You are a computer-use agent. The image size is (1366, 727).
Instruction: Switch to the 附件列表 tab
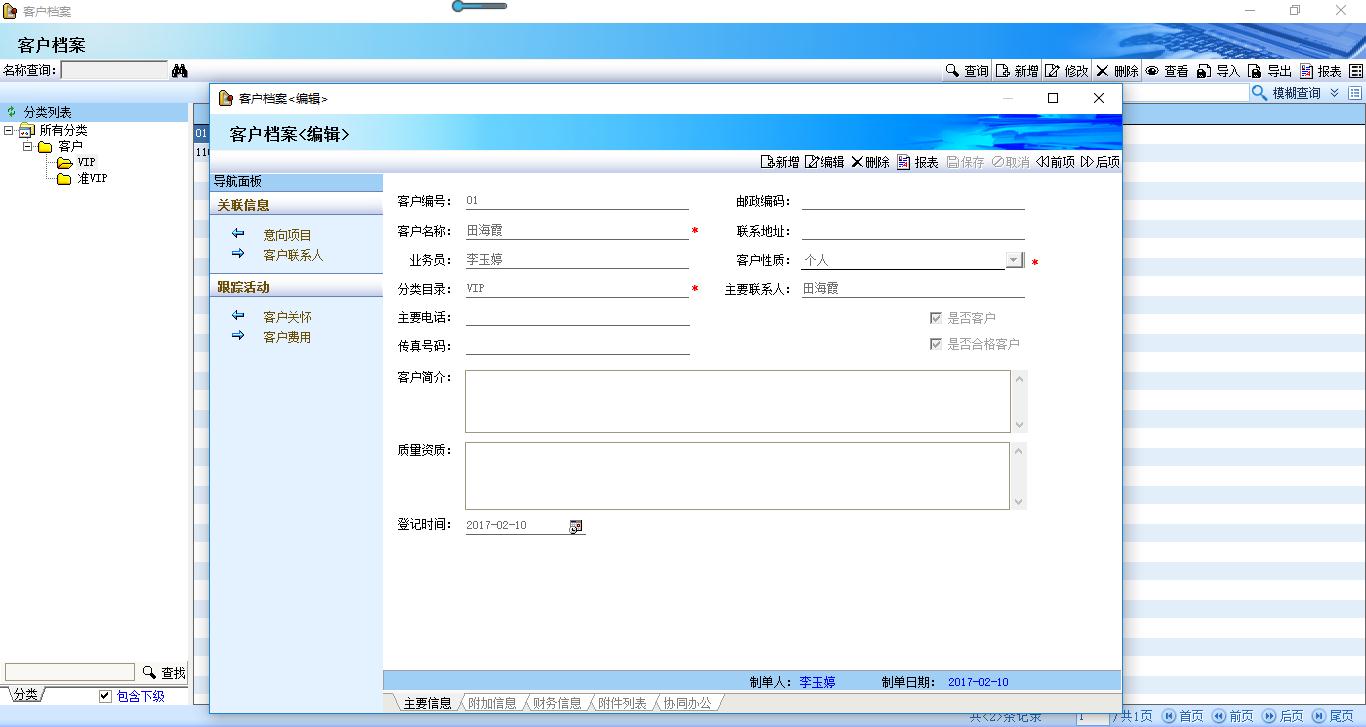(622, 703)
